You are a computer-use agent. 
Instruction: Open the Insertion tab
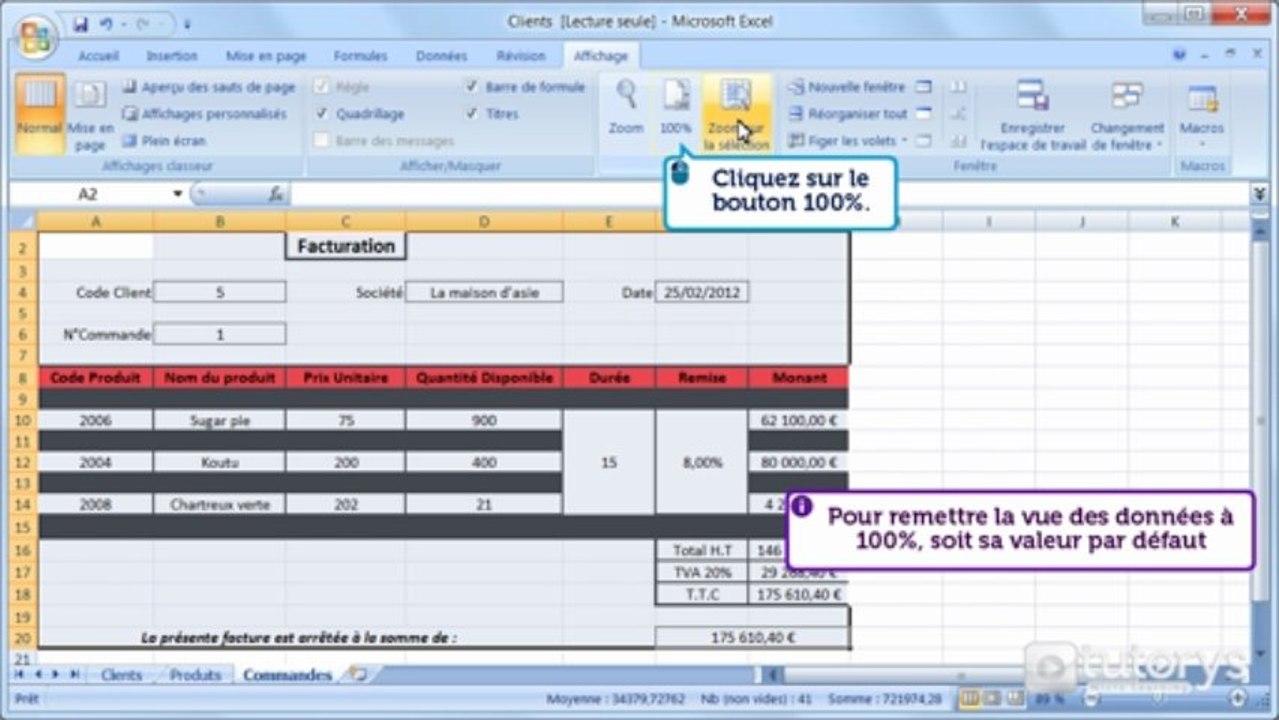point(172,57)
